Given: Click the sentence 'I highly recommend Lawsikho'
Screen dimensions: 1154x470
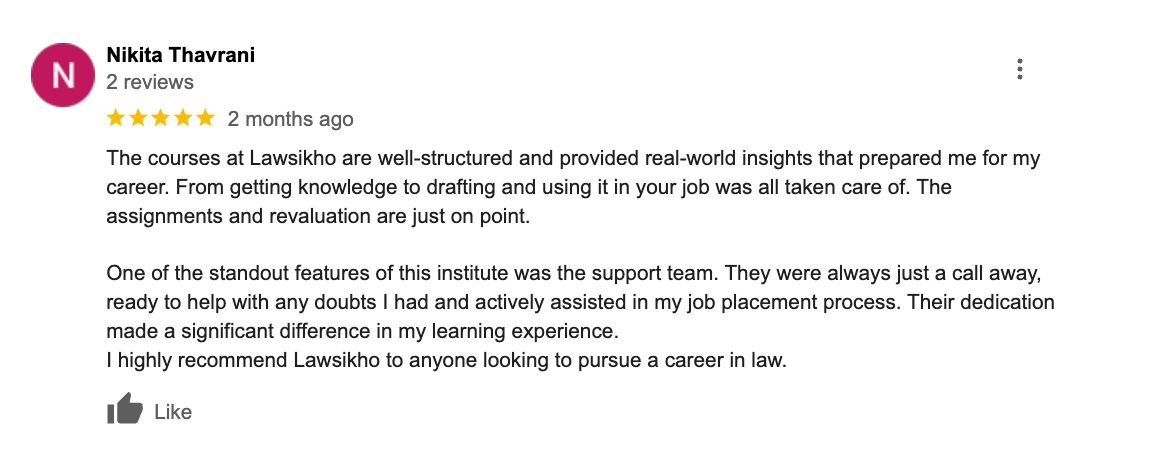Looking at the screenshot, I should (447, 361).
